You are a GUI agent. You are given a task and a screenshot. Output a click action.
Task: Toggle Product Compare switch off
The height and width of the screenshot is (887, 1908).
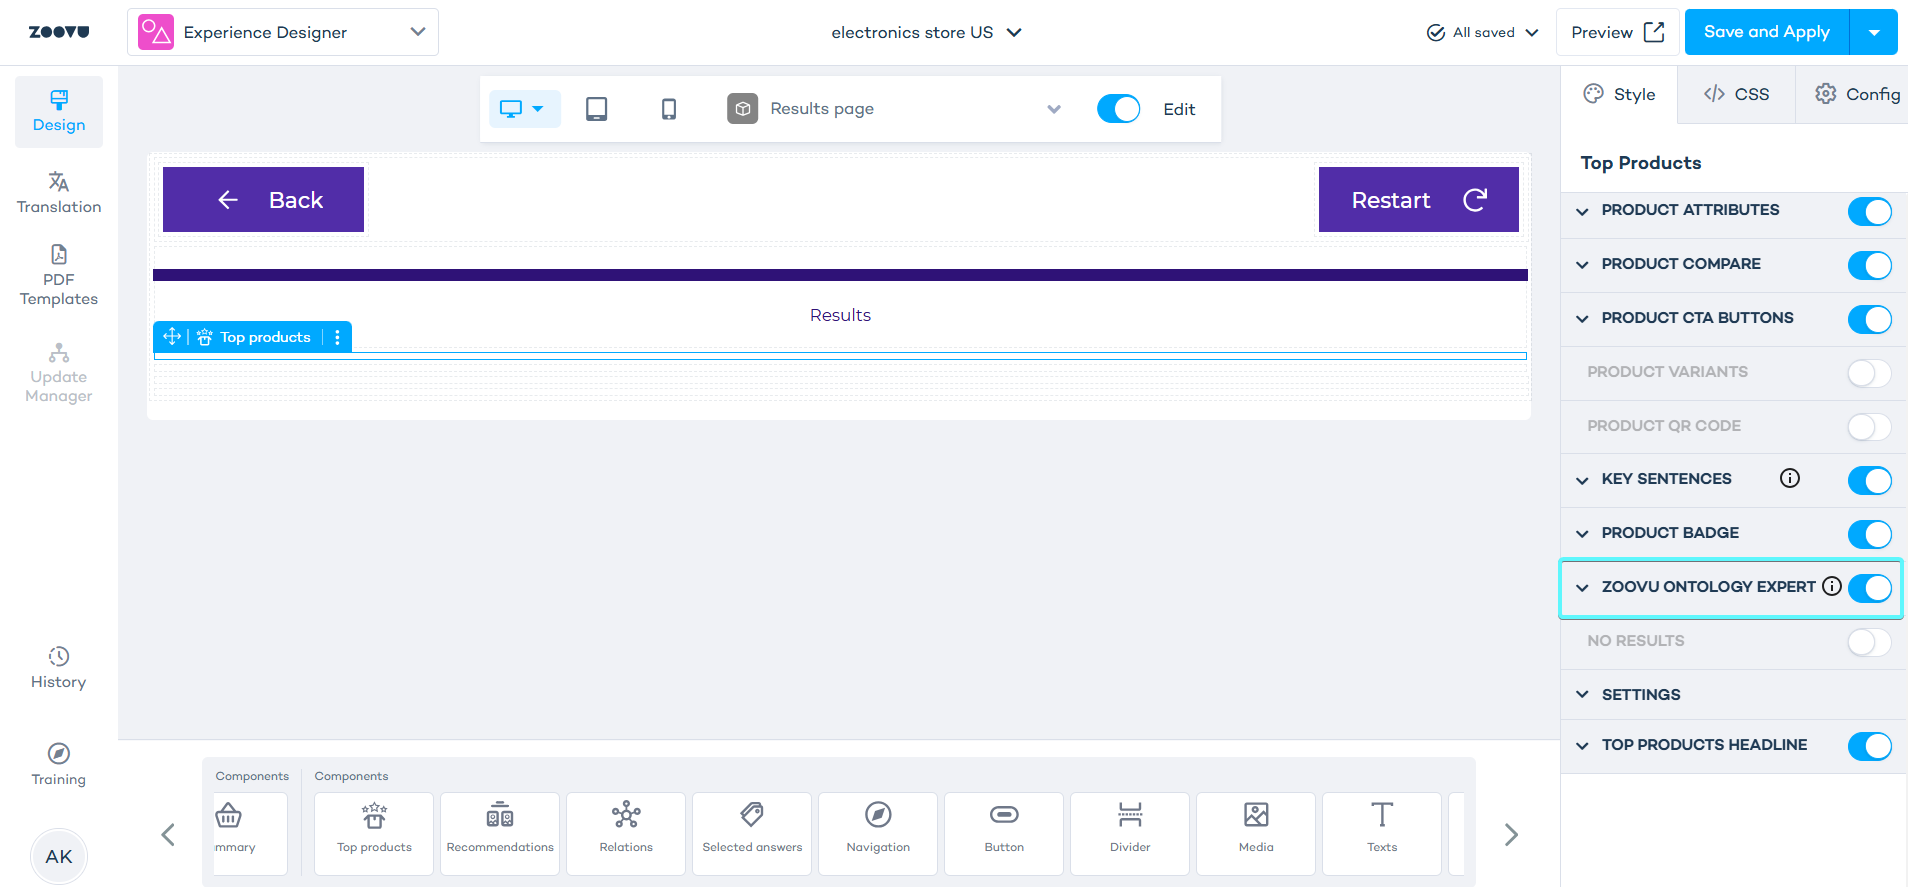tap(1868, 265)
